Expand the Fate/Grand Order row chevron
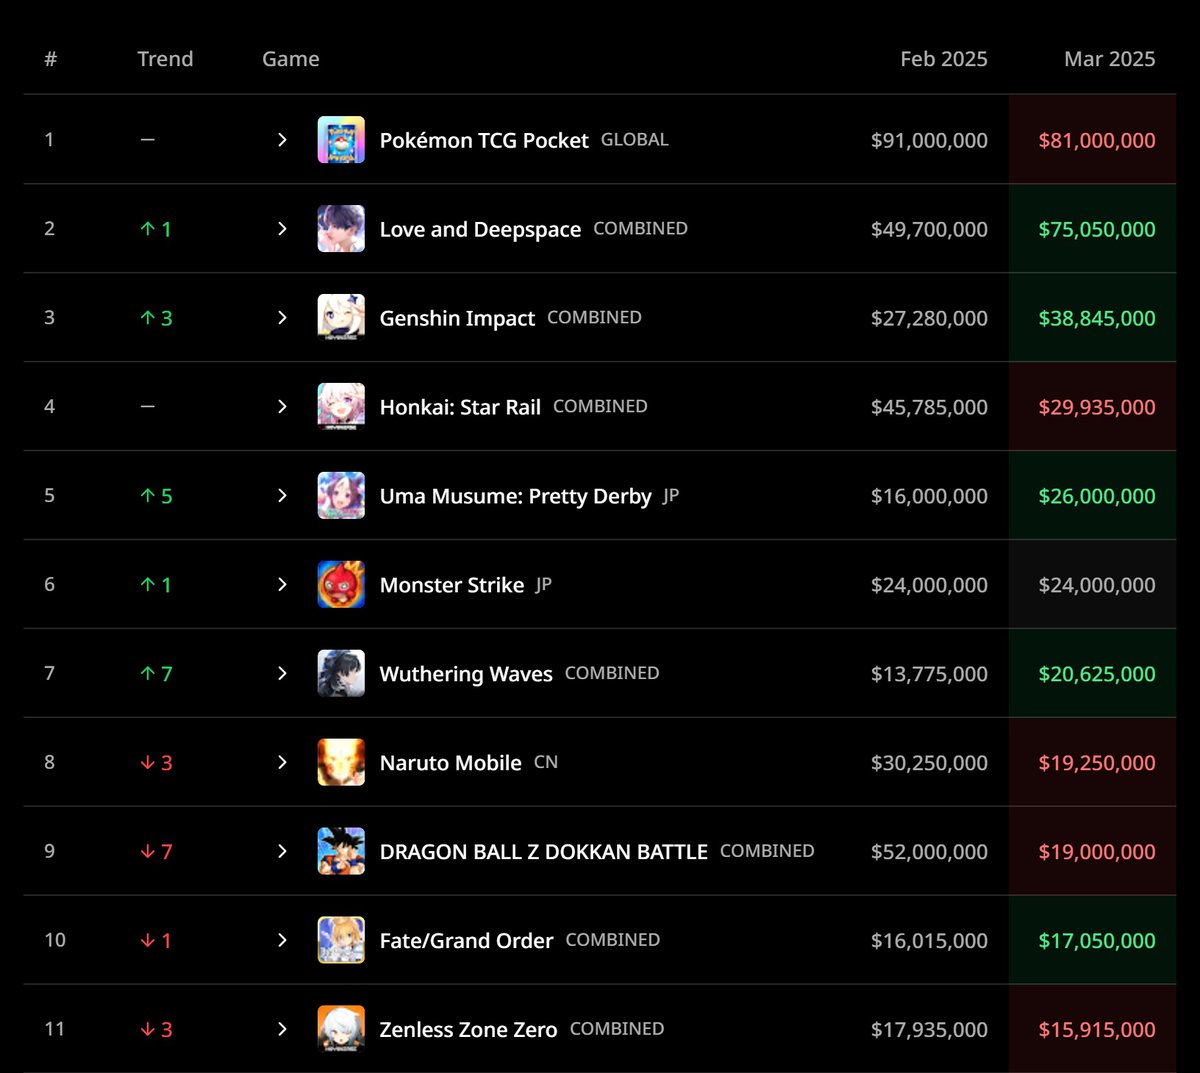The width and height of the screenshot is (1200, 1073). click(282, 941)
